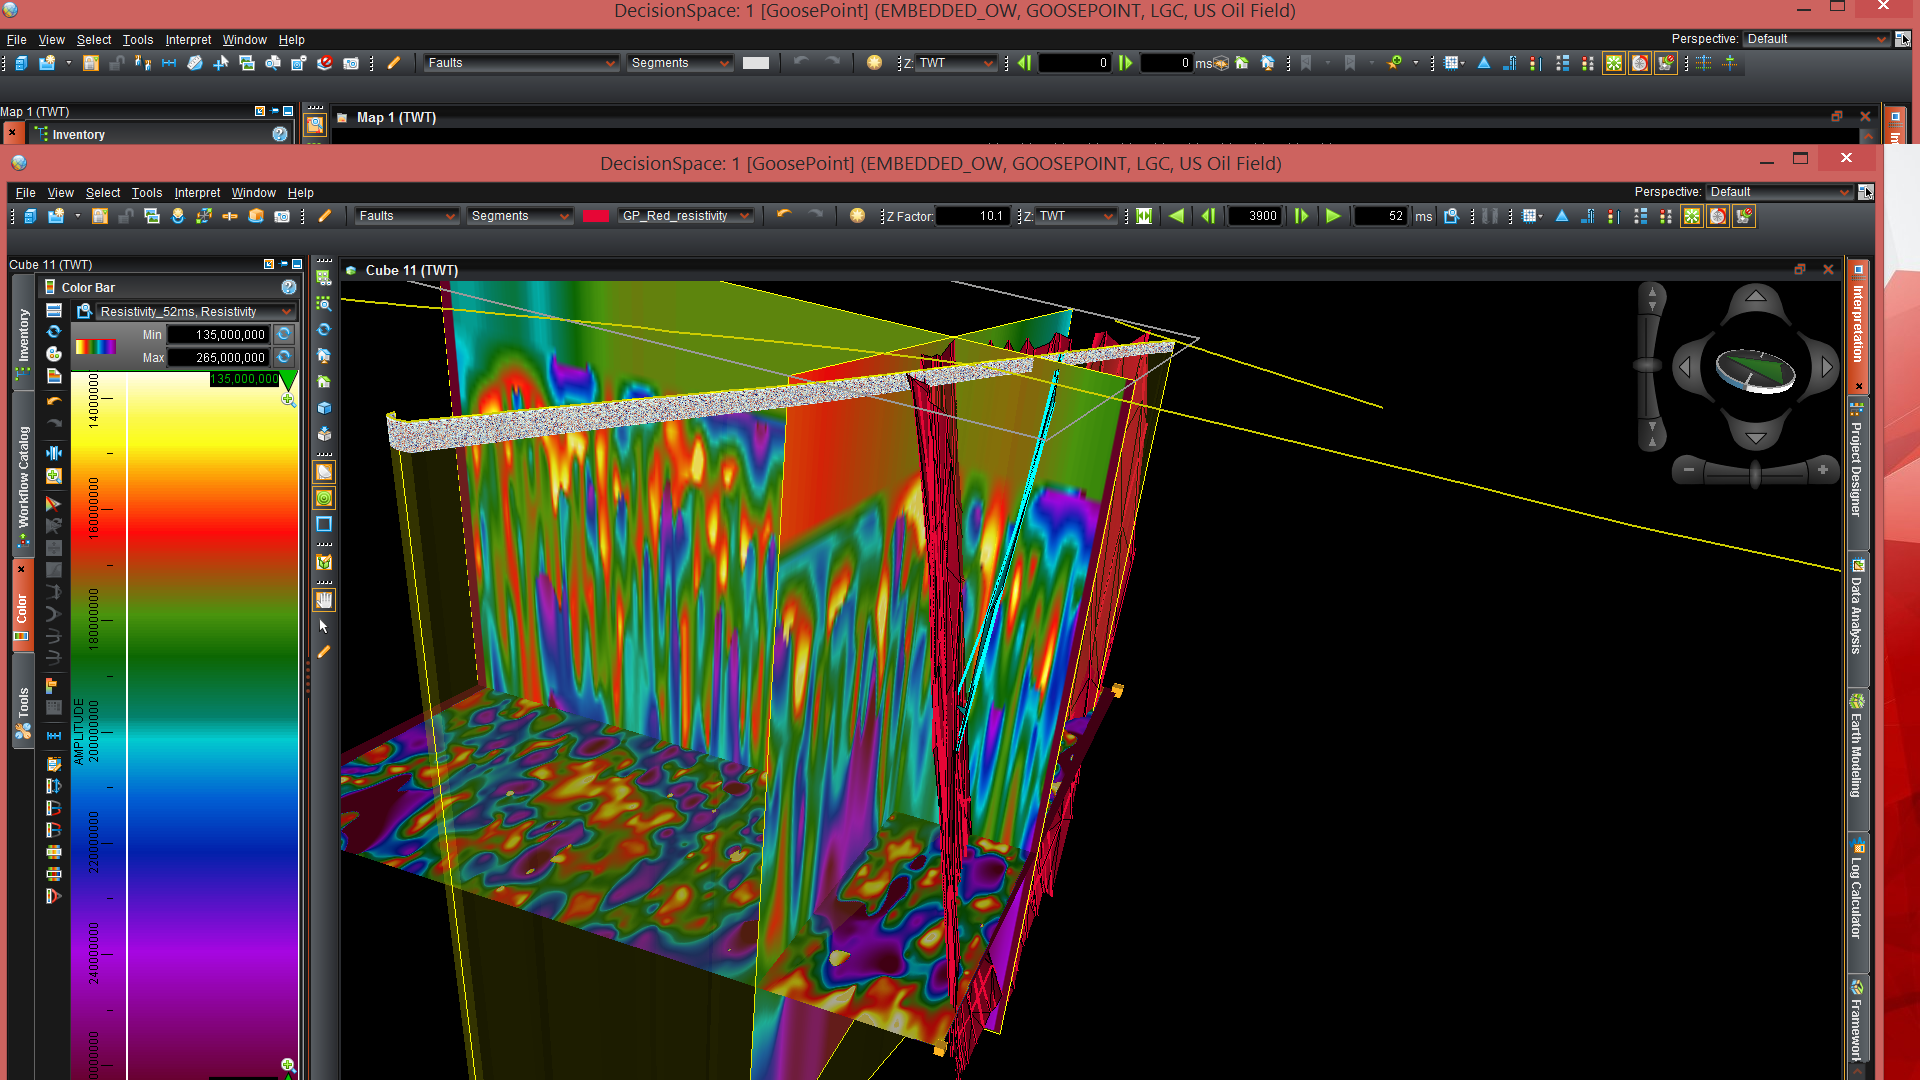
Task: Click the pencil edit icon in front toolbar
Action: pos(325,216)
